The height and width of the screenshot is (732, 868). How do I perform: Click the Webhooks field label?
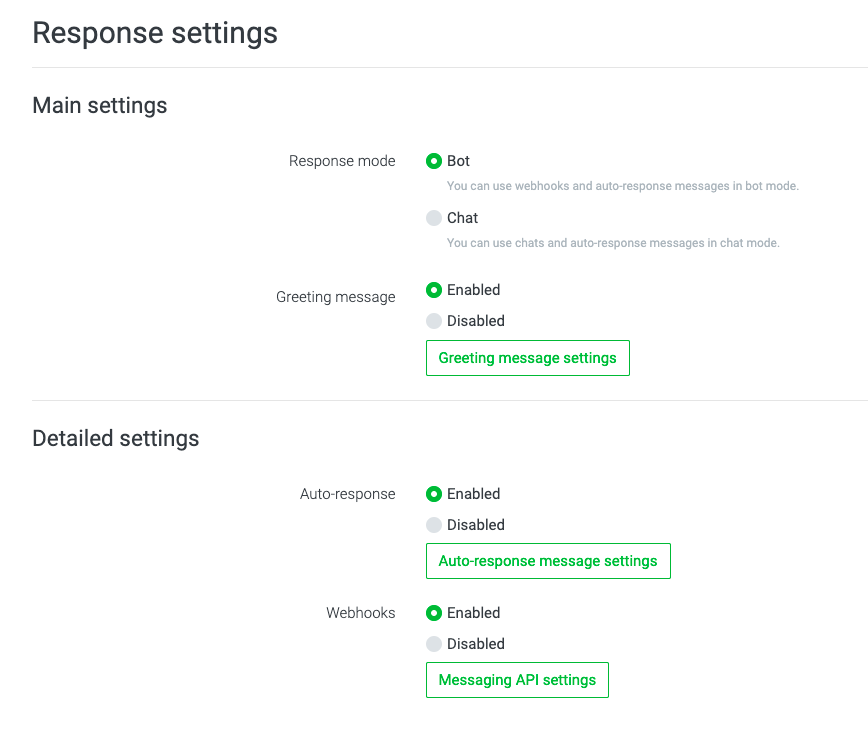[361, 613]
